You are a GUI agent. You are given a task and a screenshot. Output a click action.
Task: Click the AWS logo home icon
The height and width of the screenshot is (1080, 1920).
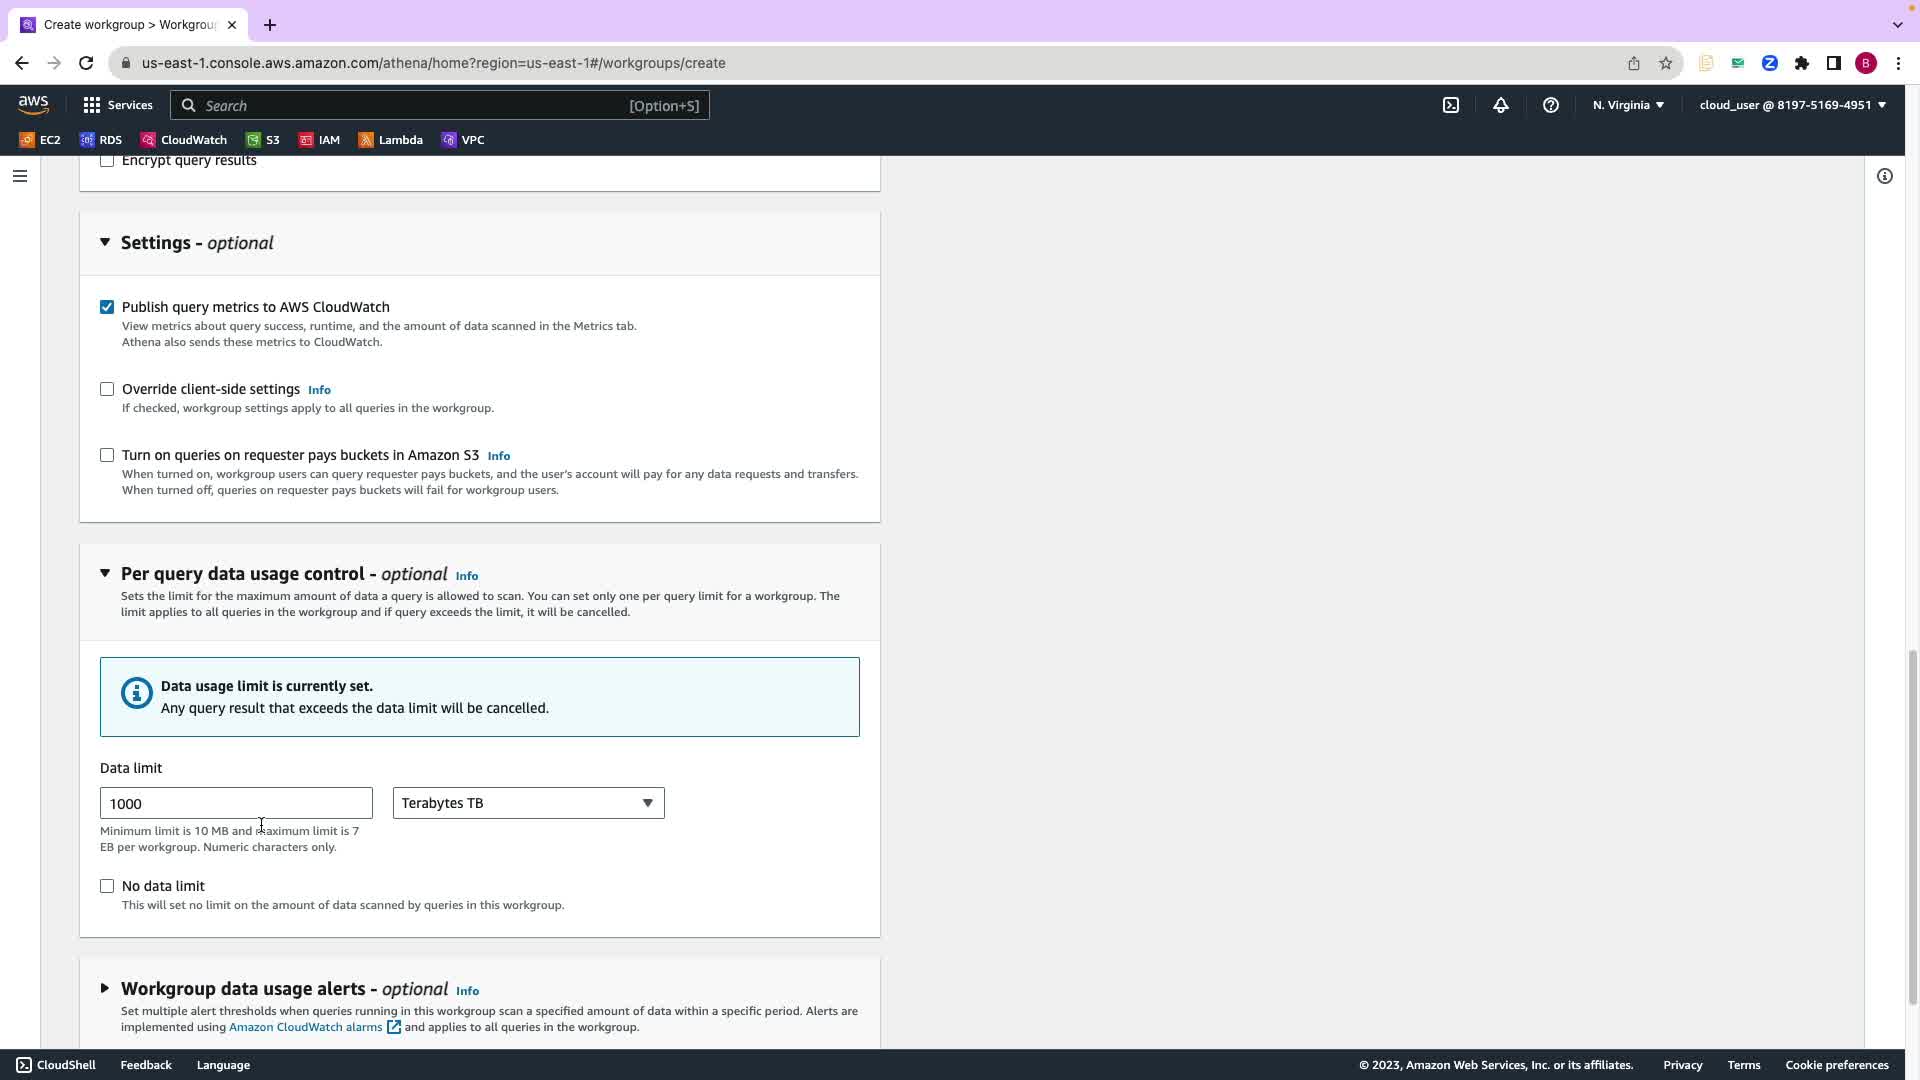click(x=33, y=104)
